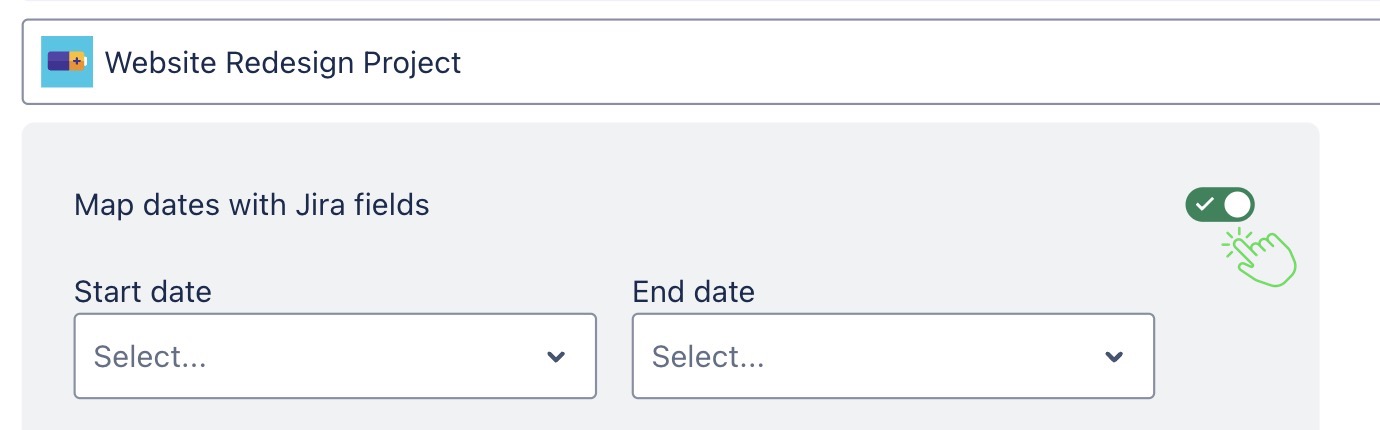Click the Map dates with Jira fields label
Image resolution: width=1380 pixels, height=430 pixels.
tap(251, 205)
